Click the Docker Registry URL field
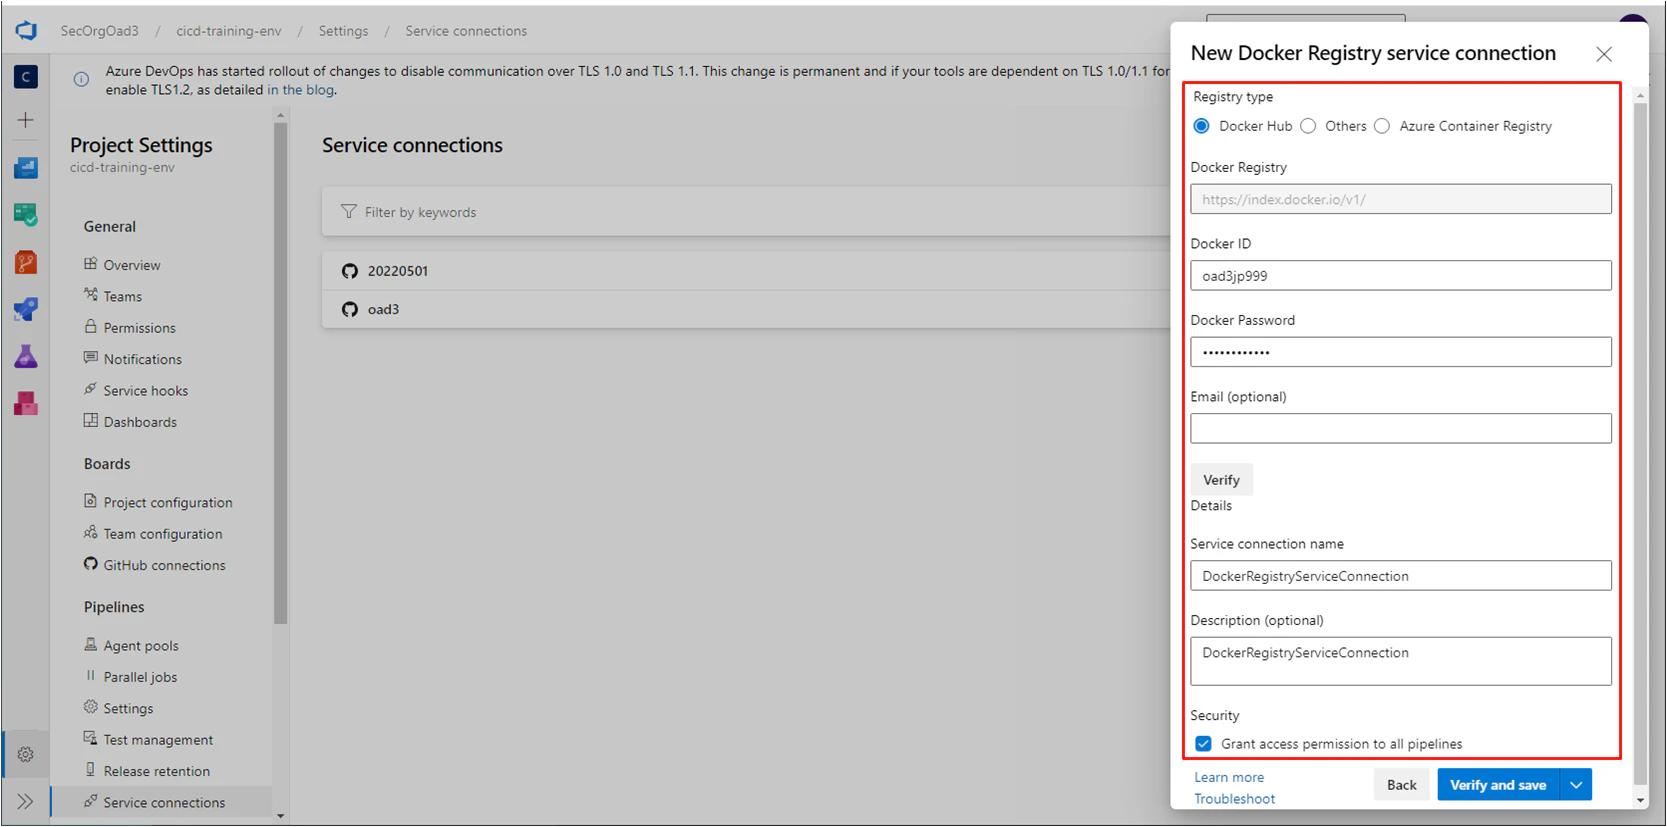1667x827 pixels. pos(1401,199)
